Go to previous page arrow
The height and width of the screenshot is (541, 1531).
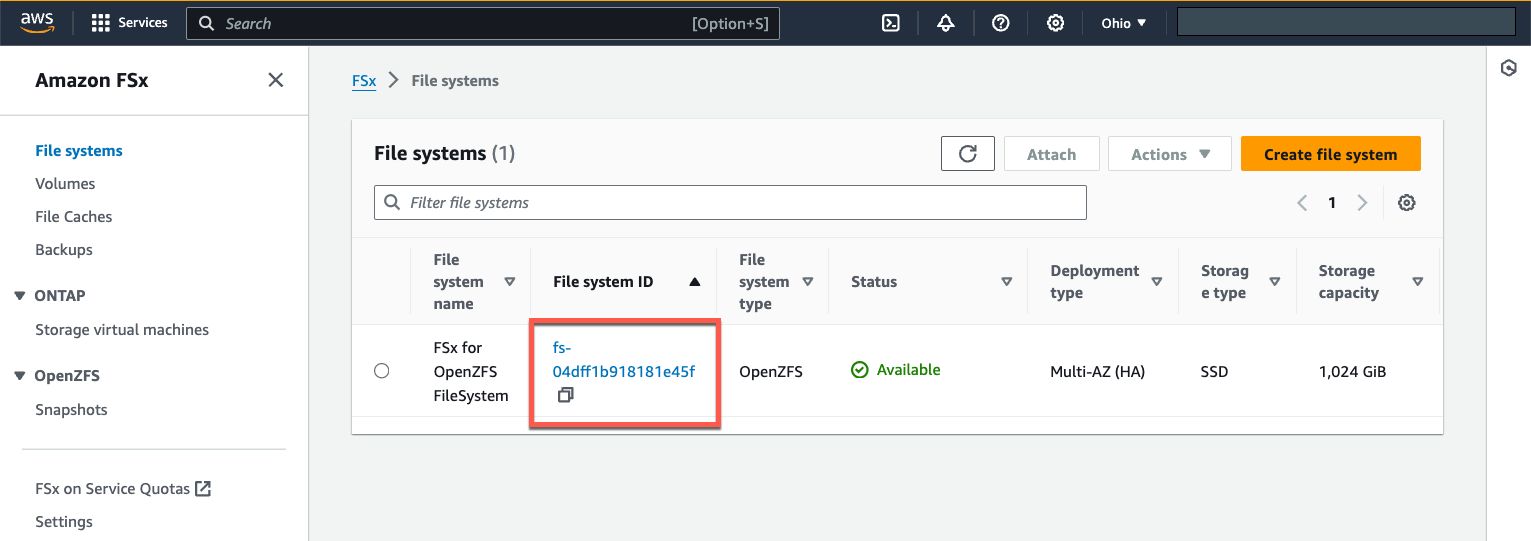pyautogui.click(x=1302, y=203)
